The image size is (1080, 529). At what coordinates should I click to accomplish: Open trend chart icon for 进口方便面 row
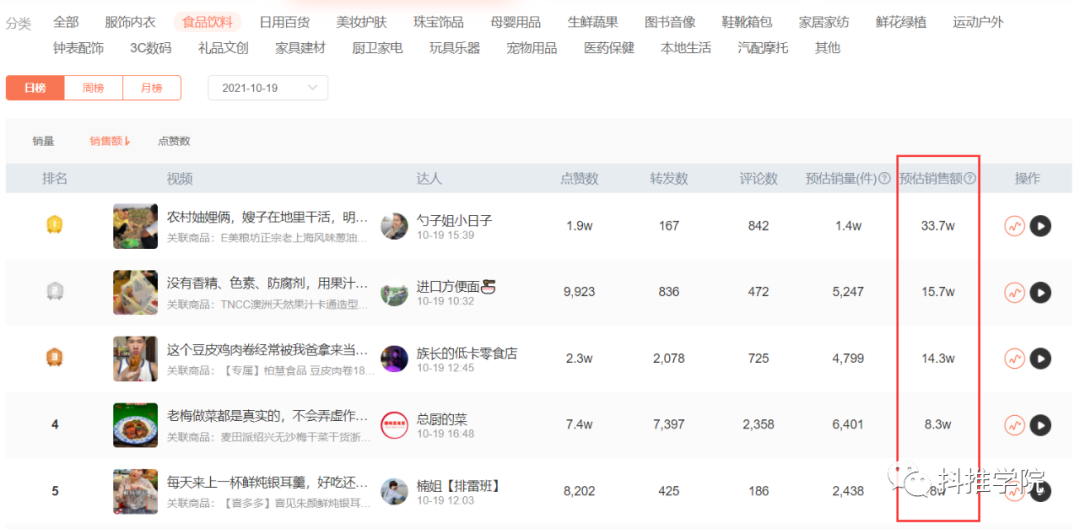(x=1015, y=293)
